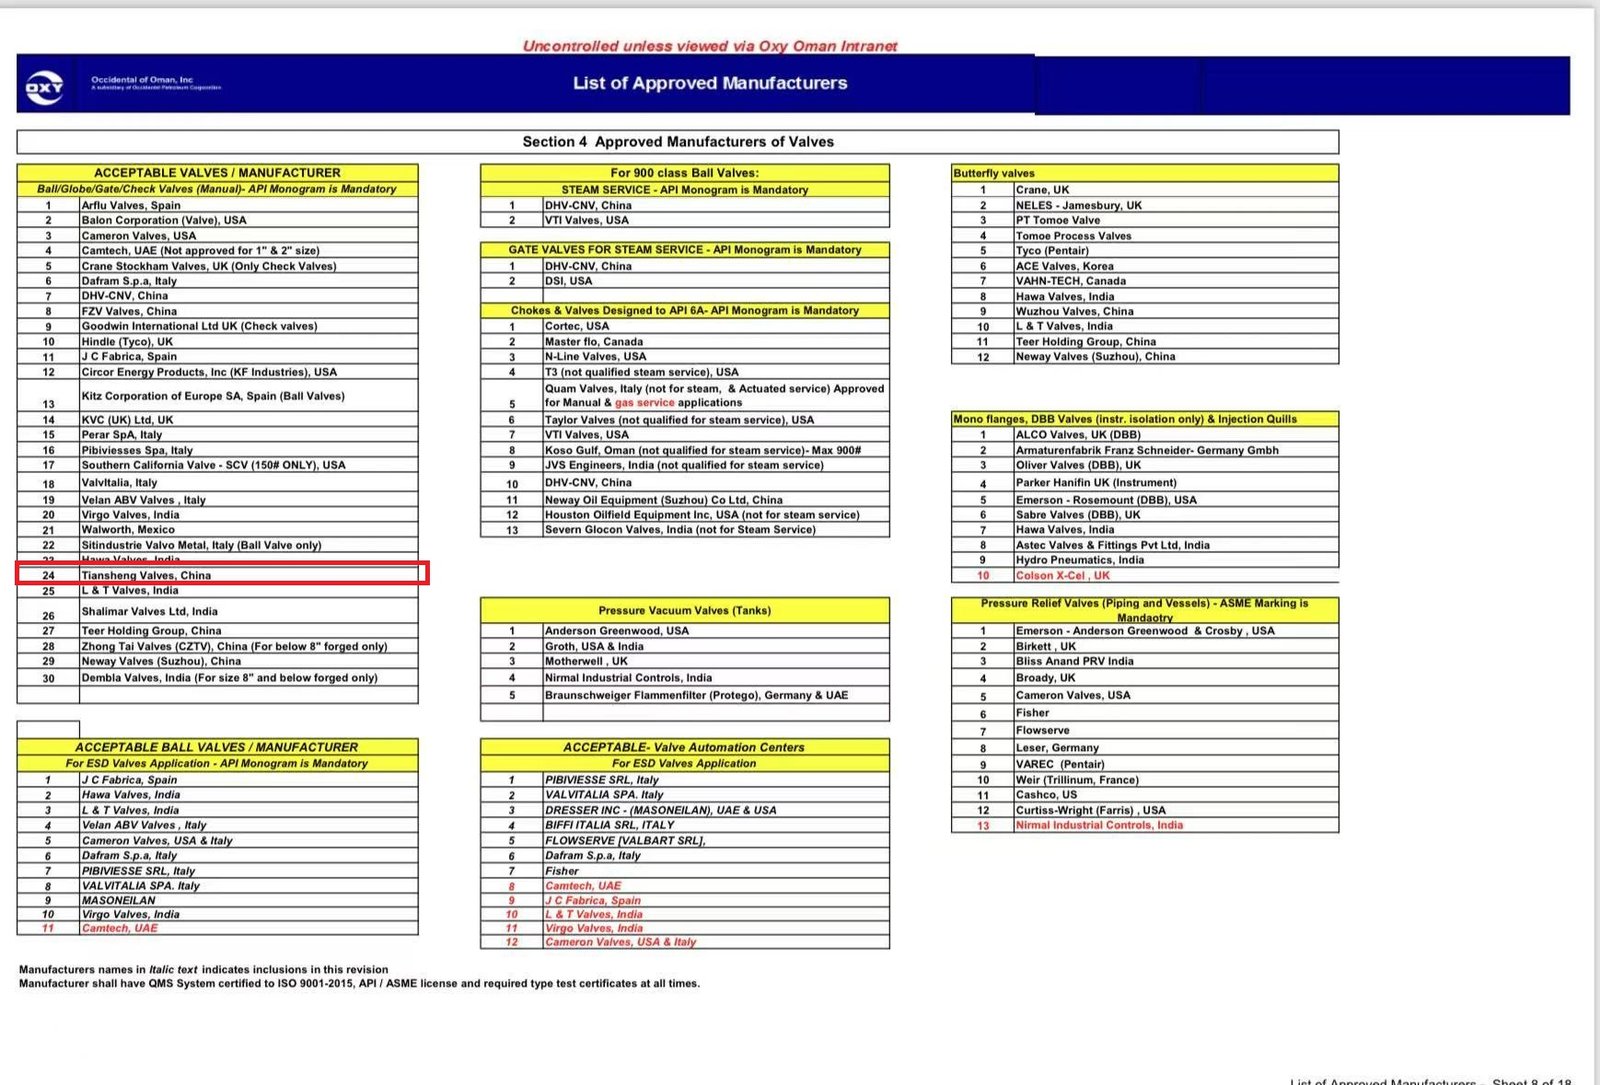
Task: Select red 'Cameron Valves, USA & Italy' row
Action: 685,942
